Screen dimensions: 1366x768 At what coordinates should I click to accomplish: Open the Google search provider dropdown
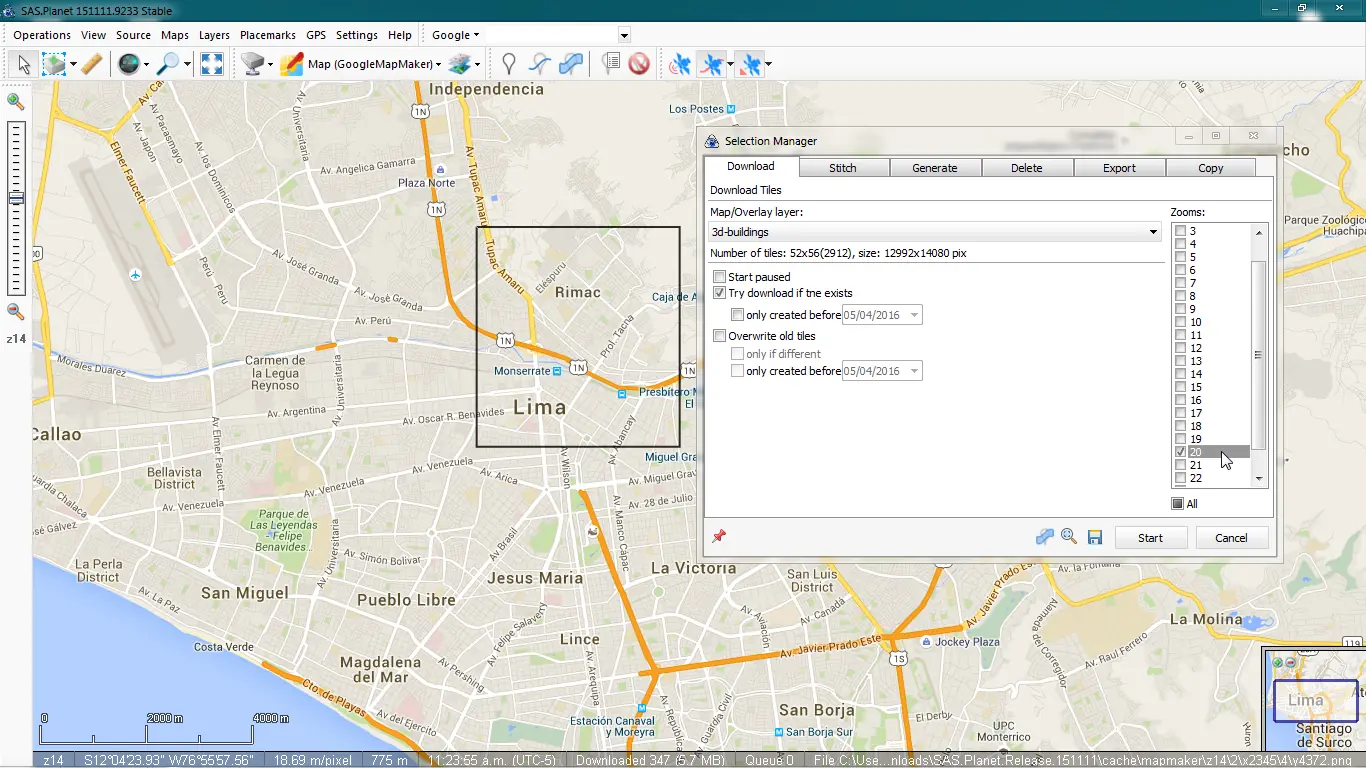[x=455, y=35]
